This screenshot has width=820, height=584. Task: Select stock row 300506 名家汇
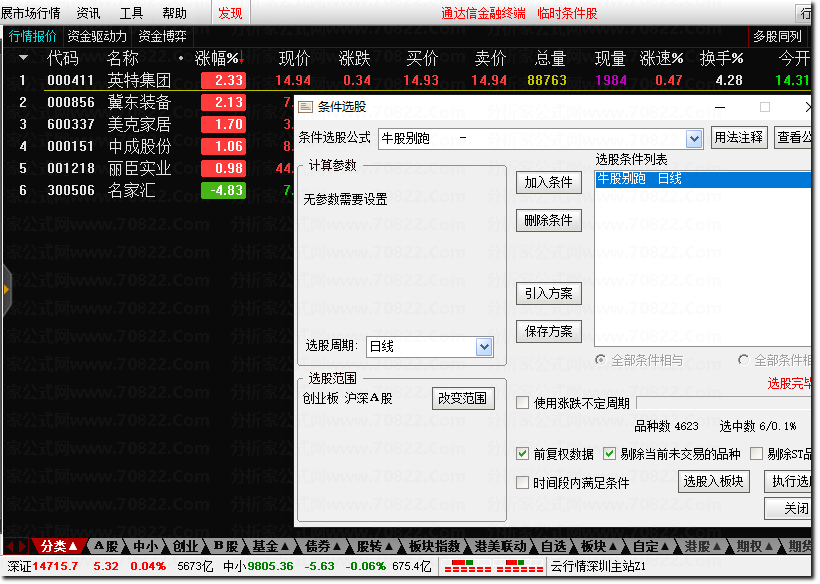149,190
